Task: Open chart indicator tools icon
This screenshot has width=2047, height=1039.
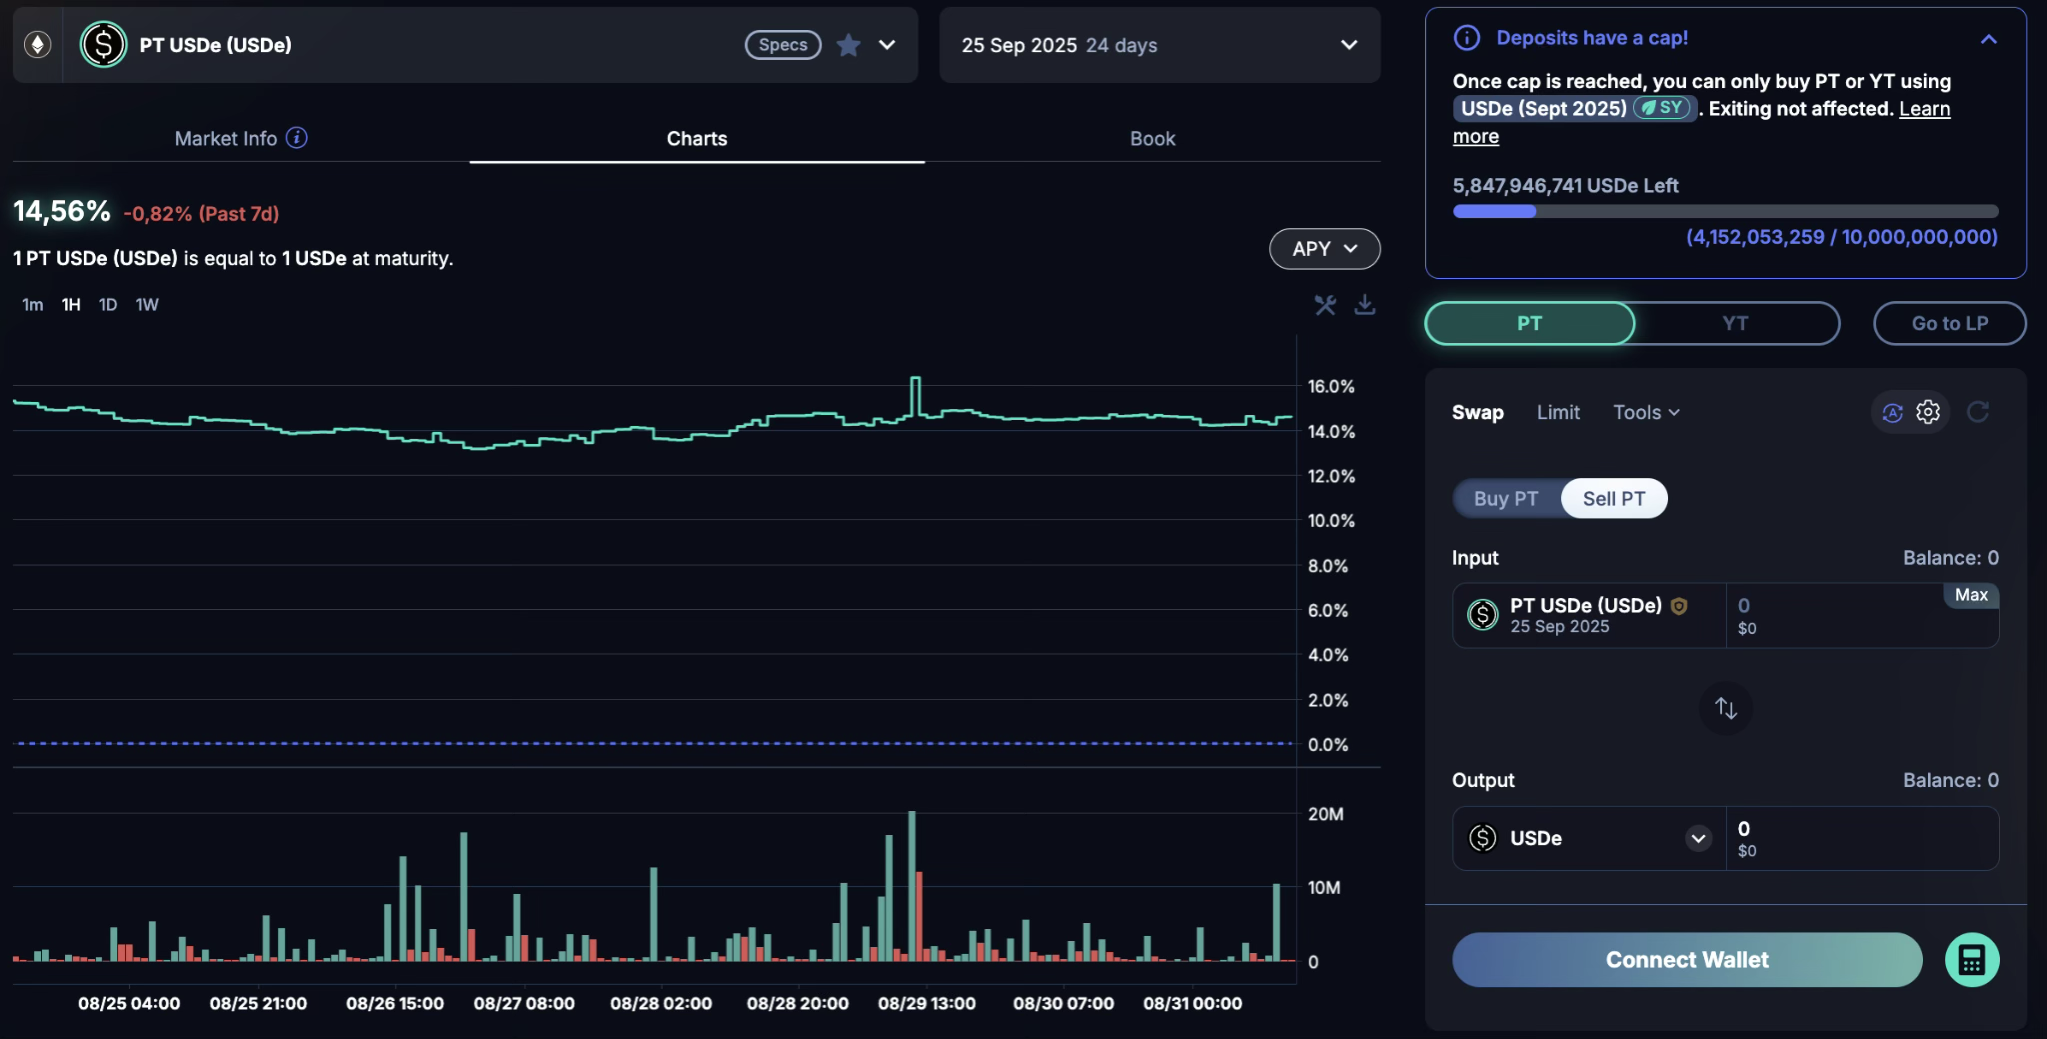Action: coord(1325,305)
